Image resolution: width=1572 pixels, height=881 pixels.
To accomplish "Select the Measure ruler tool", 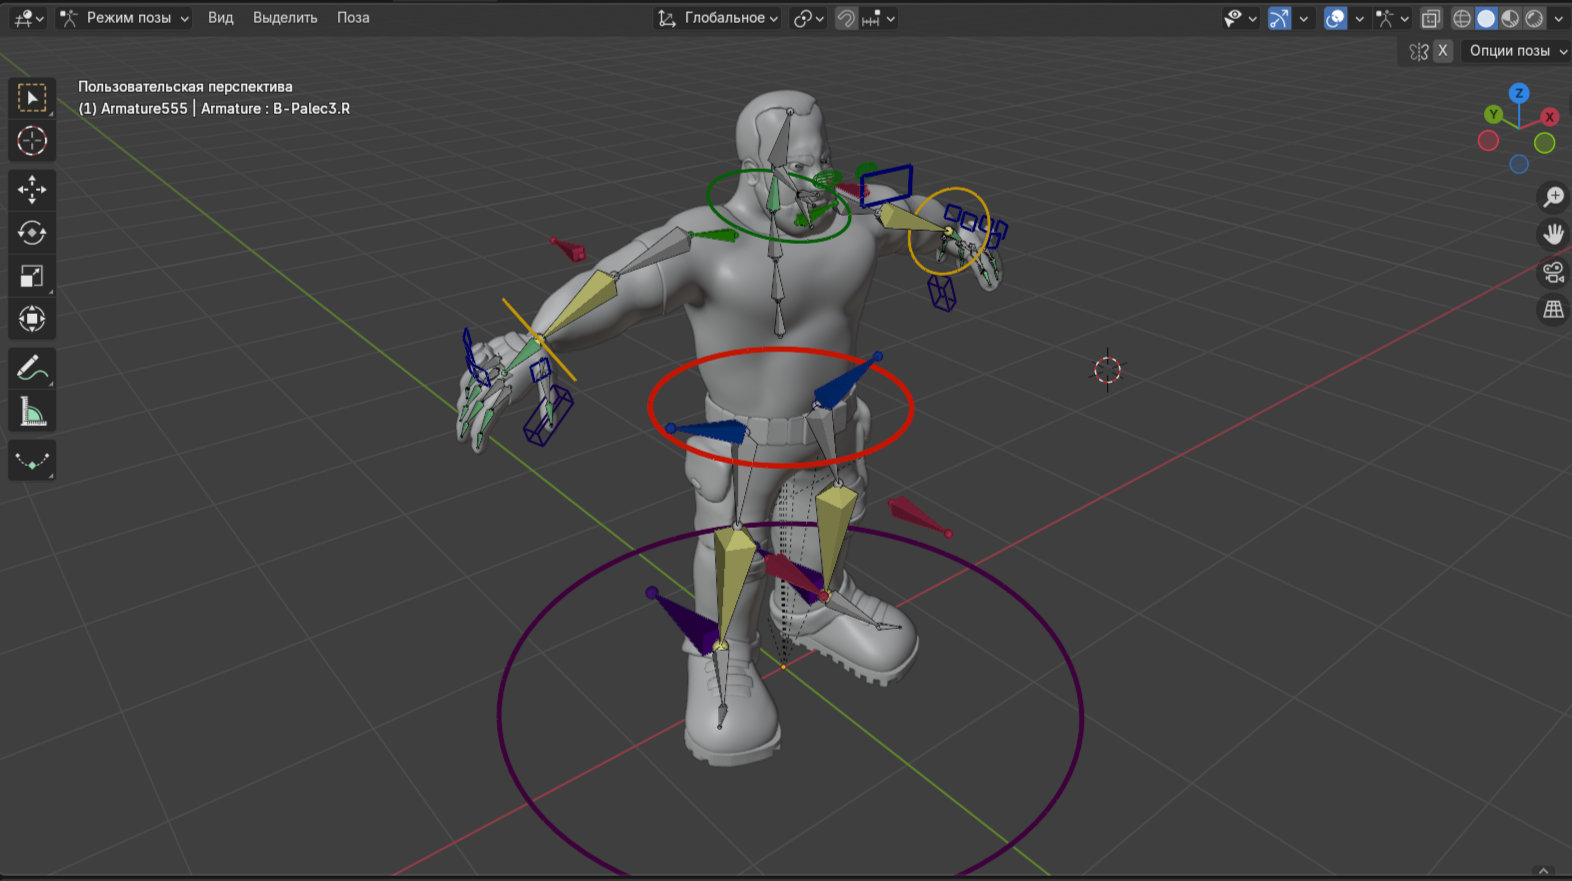I will (32, 412).
